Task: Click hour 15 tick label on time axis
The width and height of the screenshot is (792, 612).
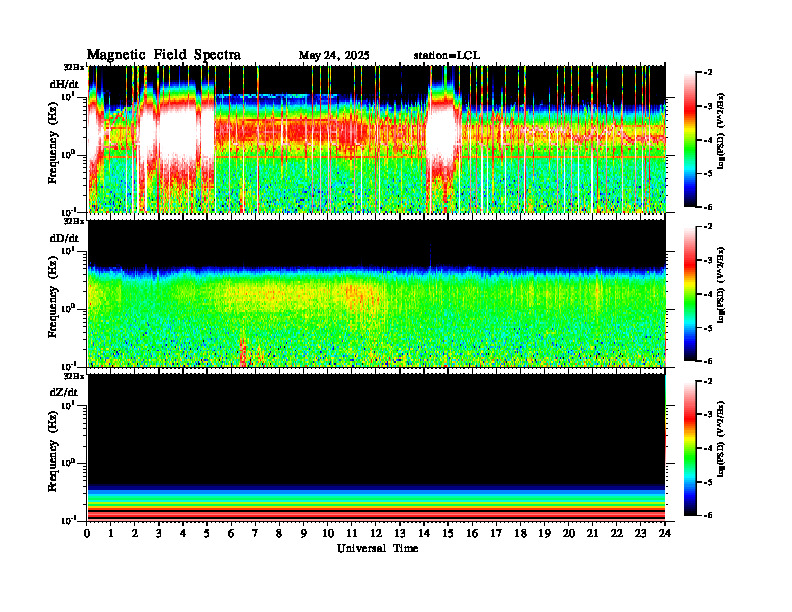Action: [448, 534]
